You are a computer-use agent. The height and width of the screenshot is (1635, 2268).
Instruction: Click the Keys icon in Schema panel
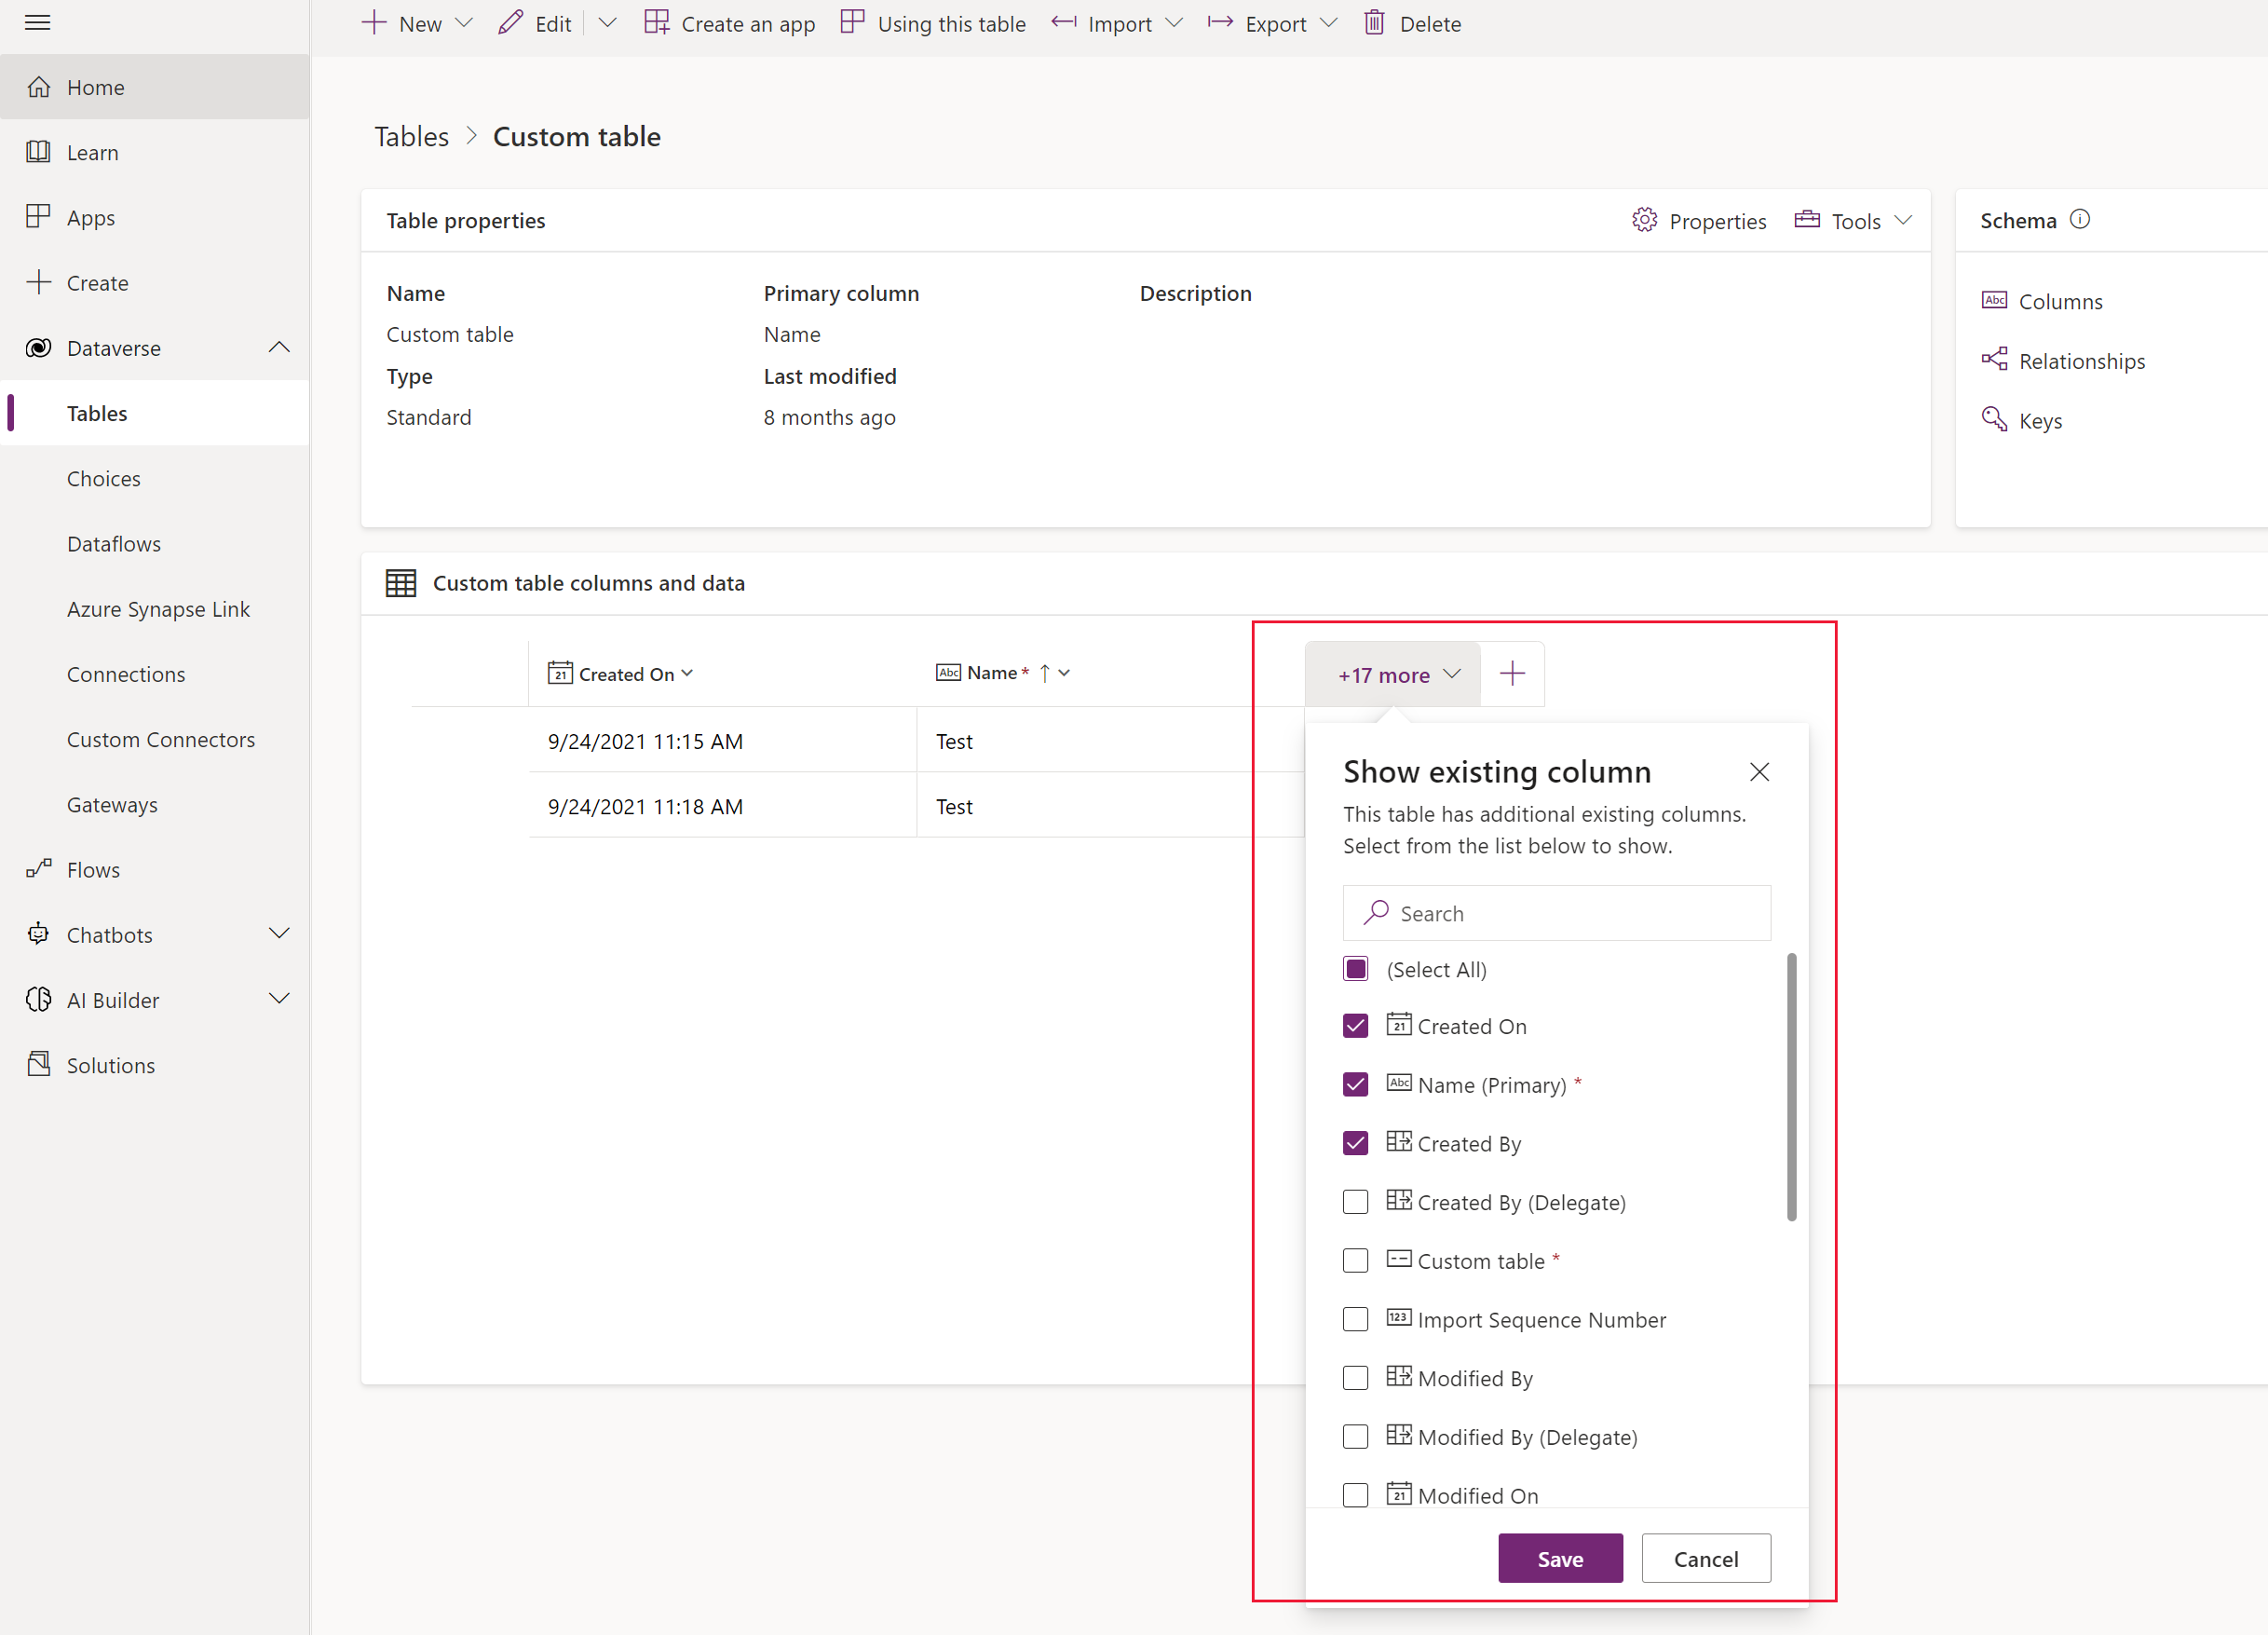1999,421
